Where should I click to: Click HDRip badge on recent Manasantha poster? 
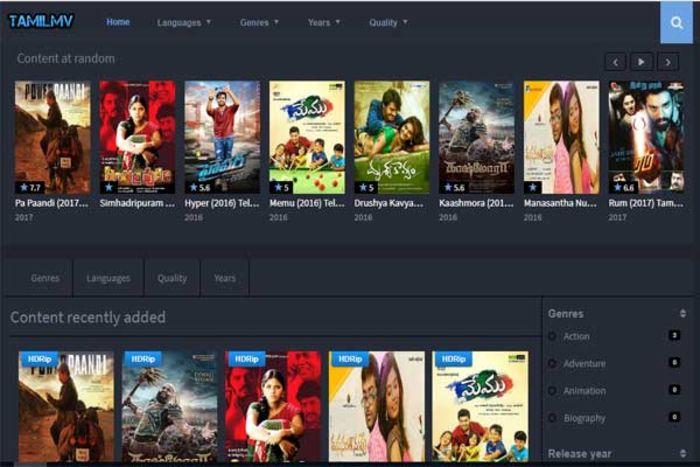coord(350,359)
